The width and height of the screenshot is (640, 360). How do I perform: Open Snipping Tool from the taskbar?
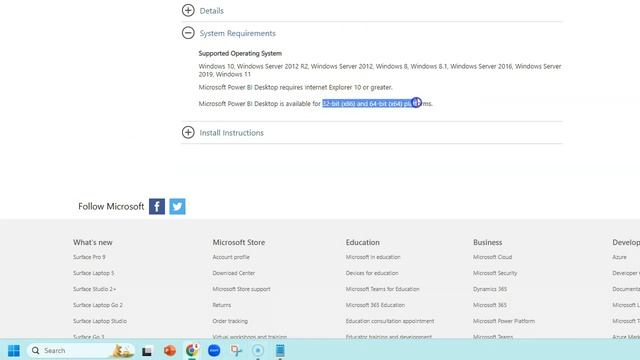236,350
